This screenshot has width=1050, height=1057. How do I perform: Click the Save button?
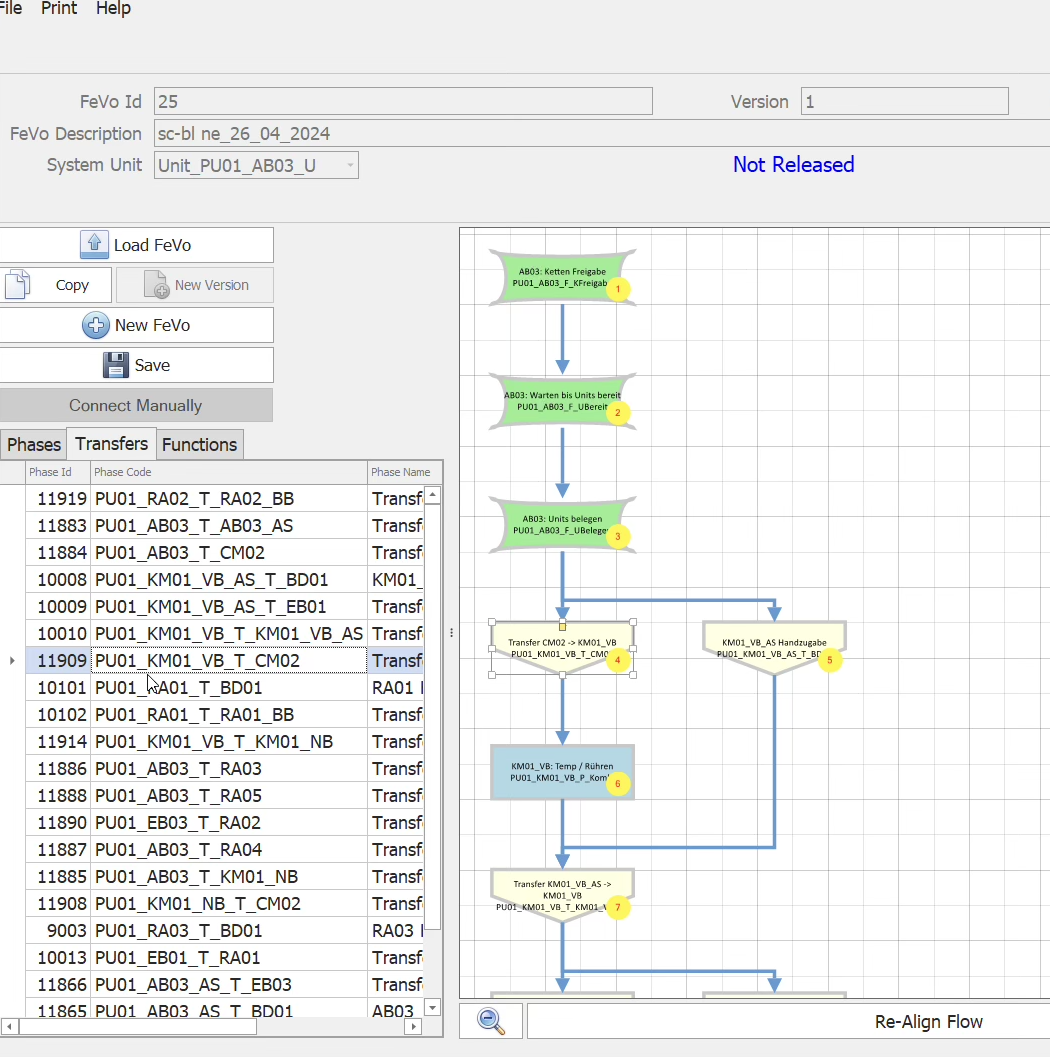point(136,365)
